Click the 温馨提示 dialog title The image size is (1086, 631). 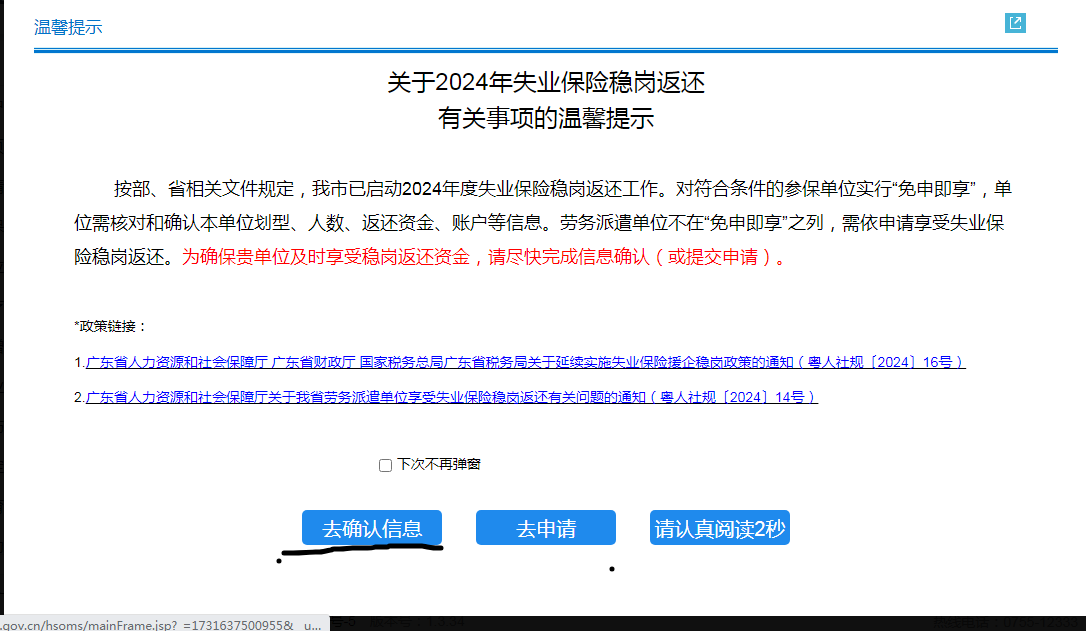[x=68, y=27]
